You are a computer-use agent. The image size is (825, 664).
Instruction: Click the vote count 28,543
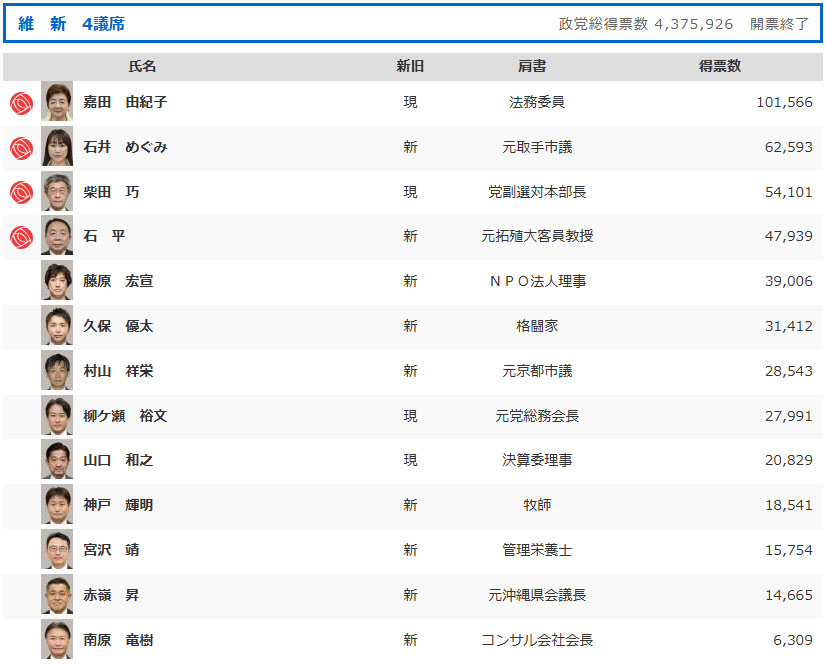point(789,371)
